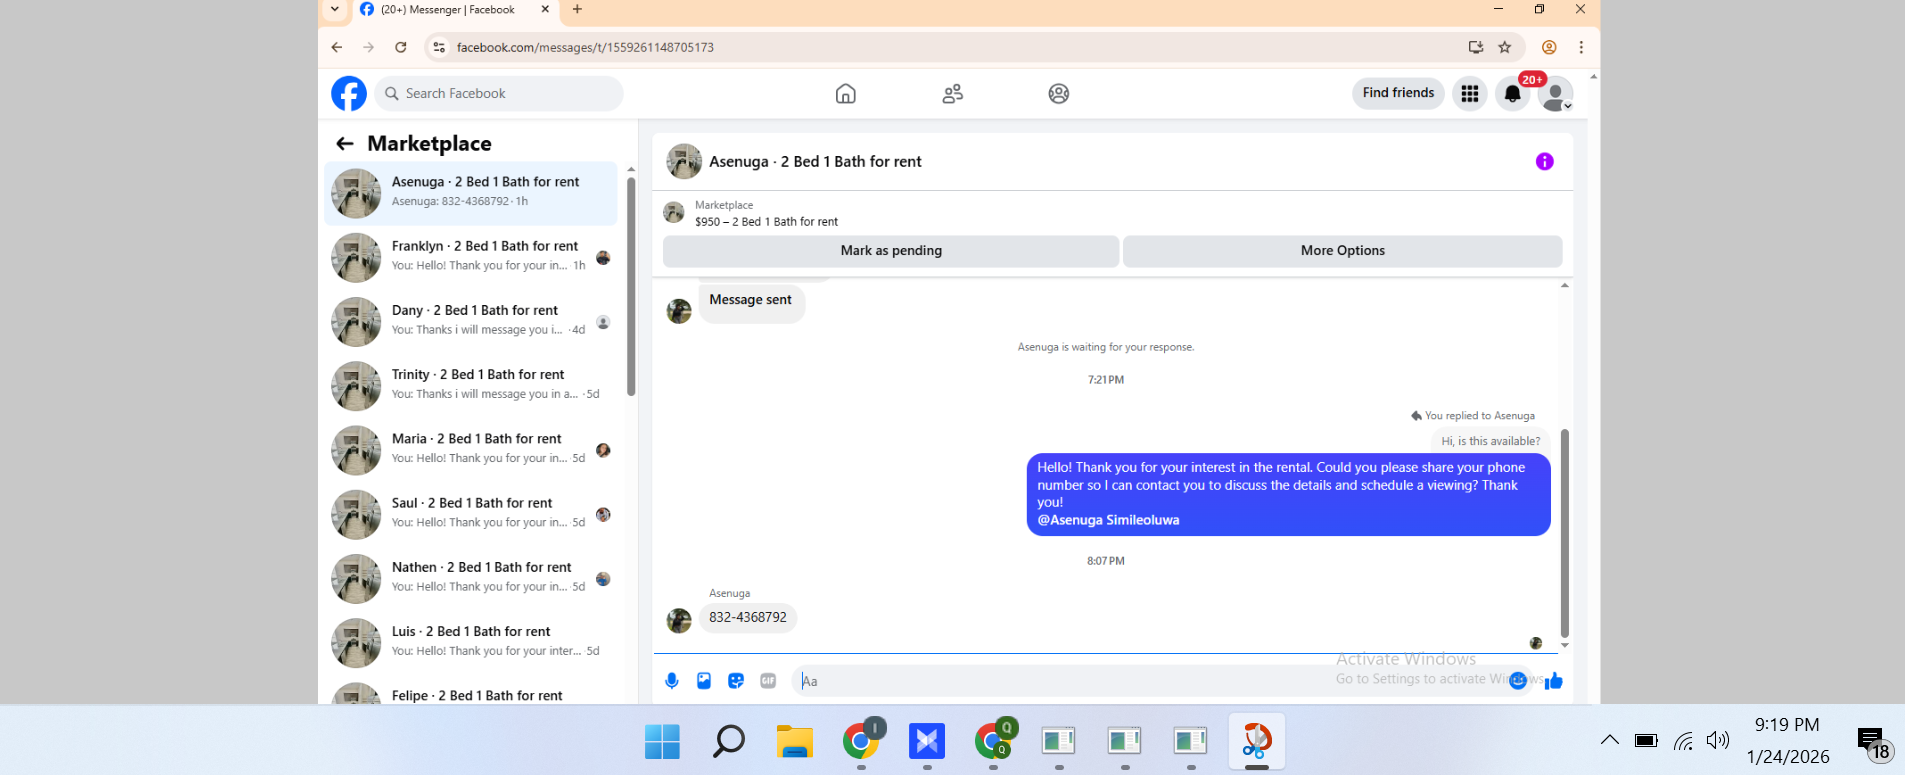The height and width of the screenshot is (775, 1905).
Task: Click the @Asenuga Simileoluwa mention
Action: (x=1108, y=520)
